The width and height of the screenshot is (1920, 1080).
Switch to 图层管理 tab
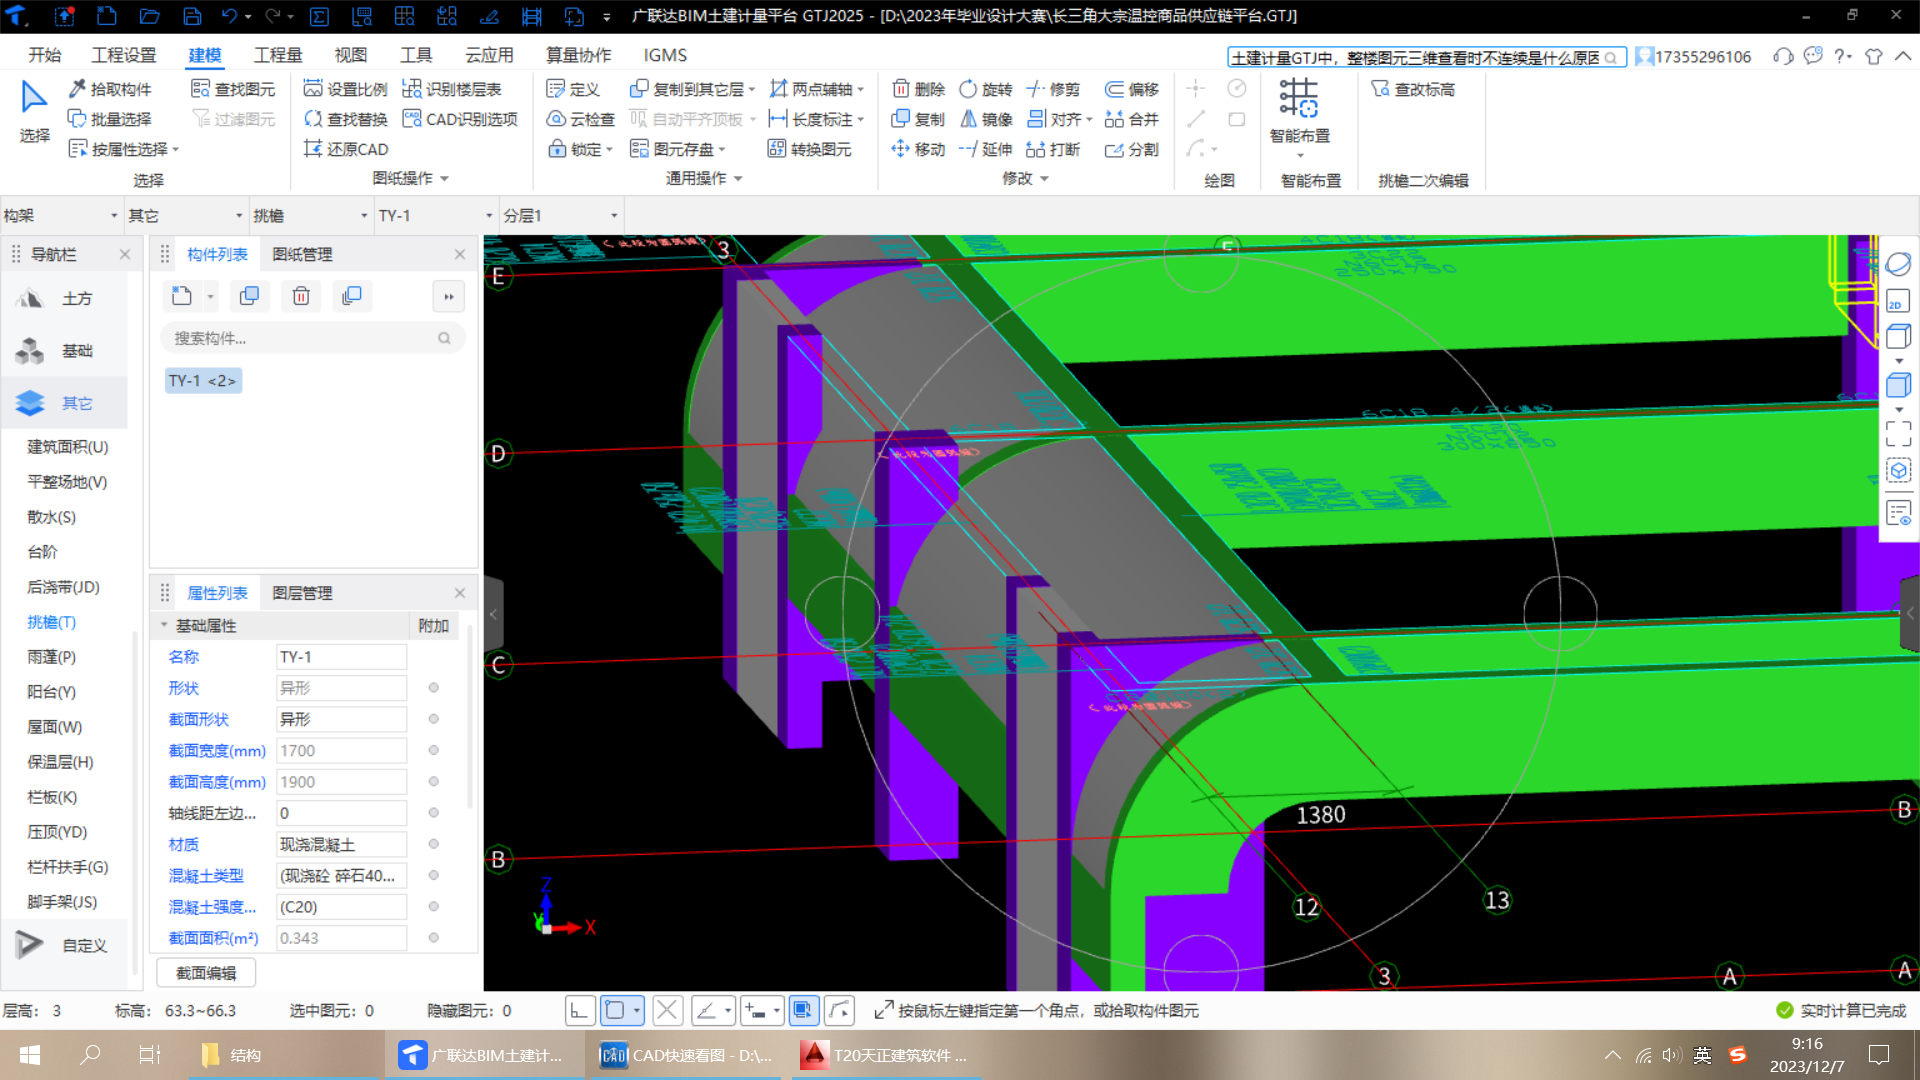click(x=303, y=593)
